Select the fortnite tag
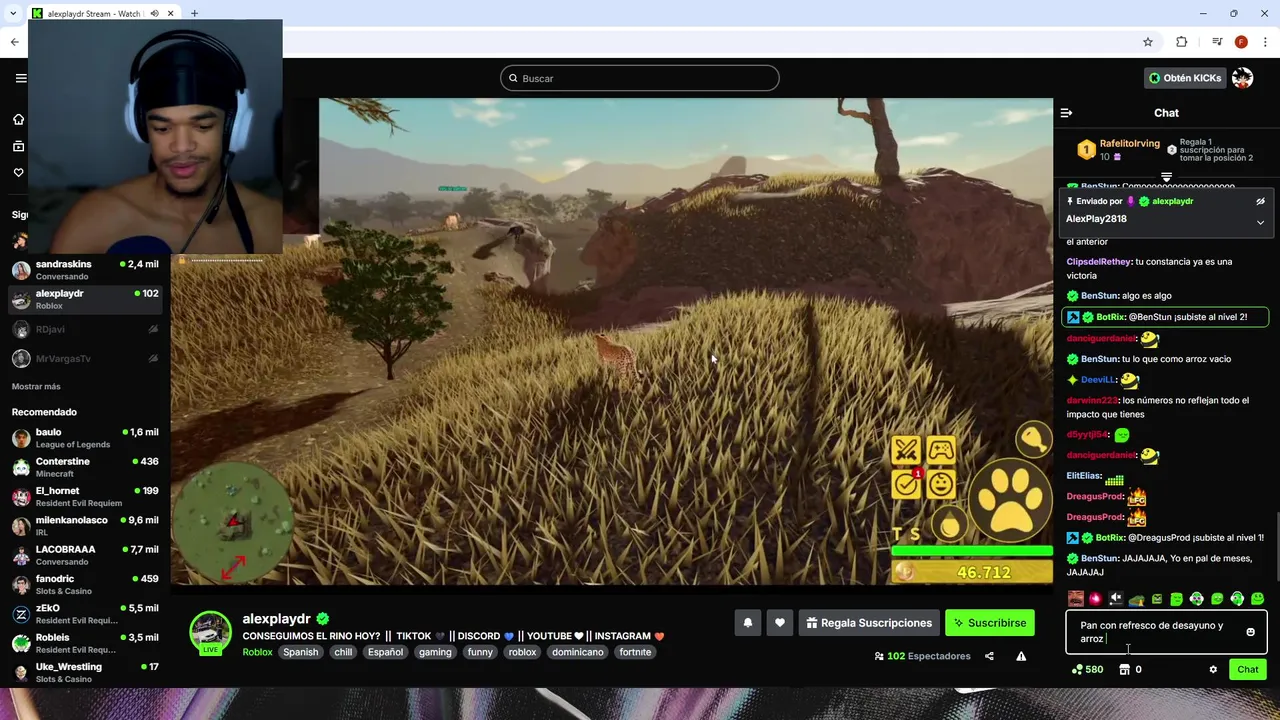 tap(635, 652)
